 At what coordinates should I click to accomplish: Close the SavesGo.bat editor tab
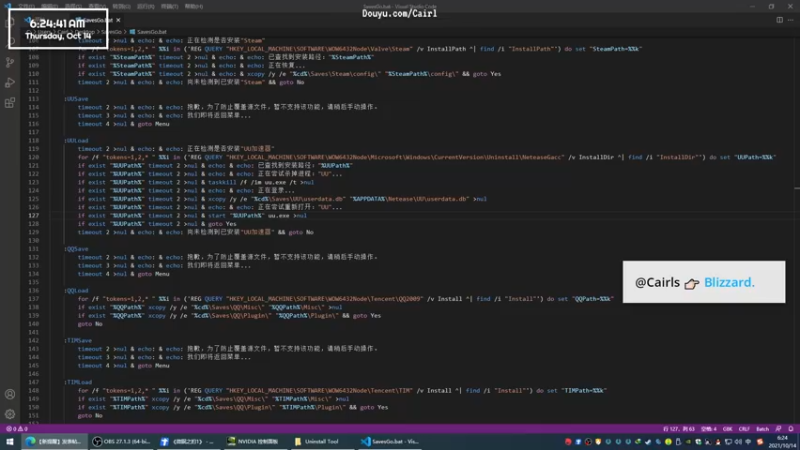(118, 20)
